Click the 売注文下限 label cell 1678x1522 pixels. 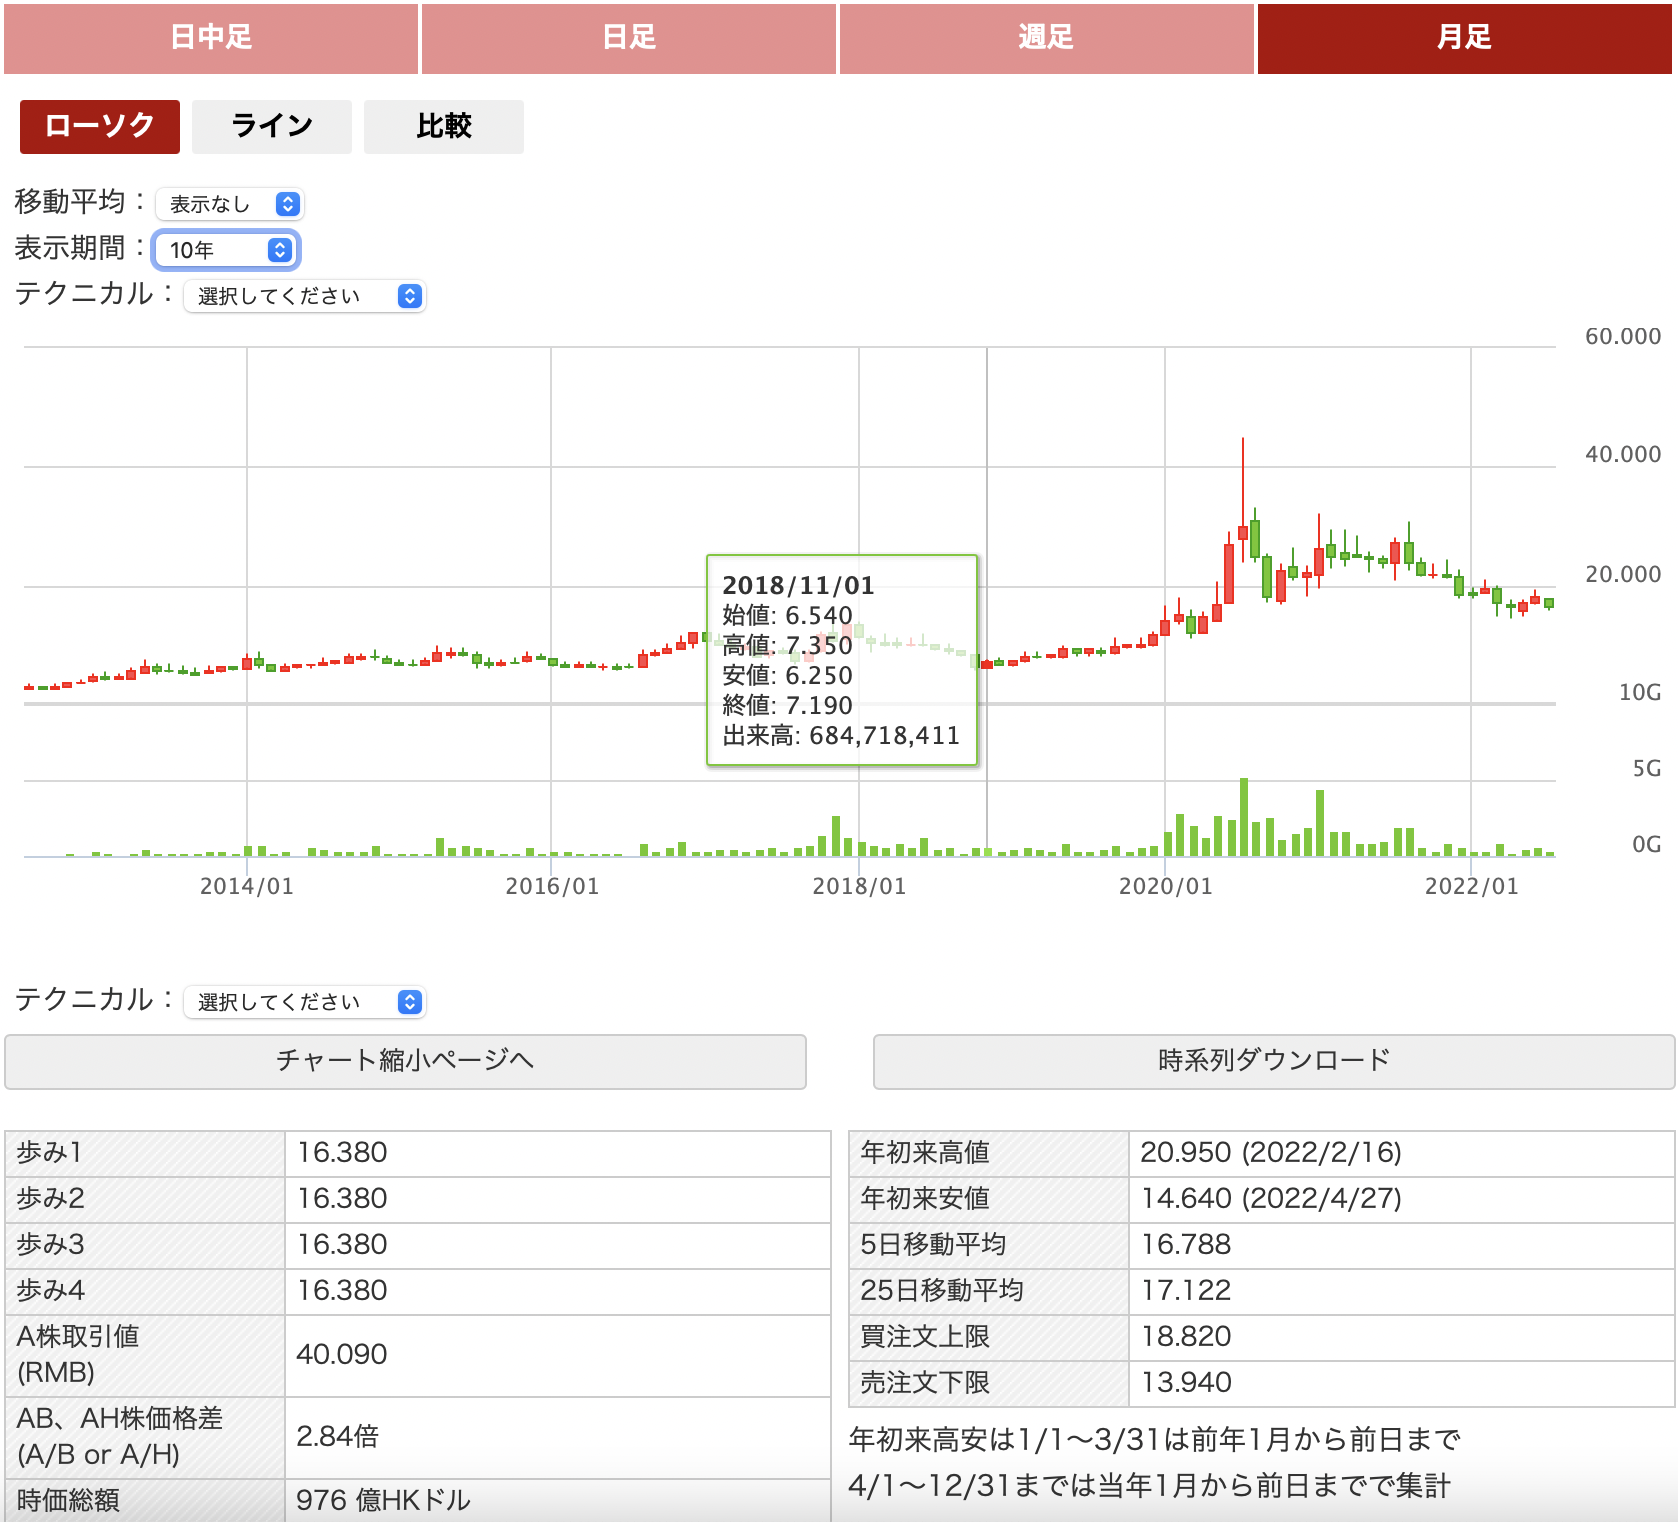tap(989, 1384)
